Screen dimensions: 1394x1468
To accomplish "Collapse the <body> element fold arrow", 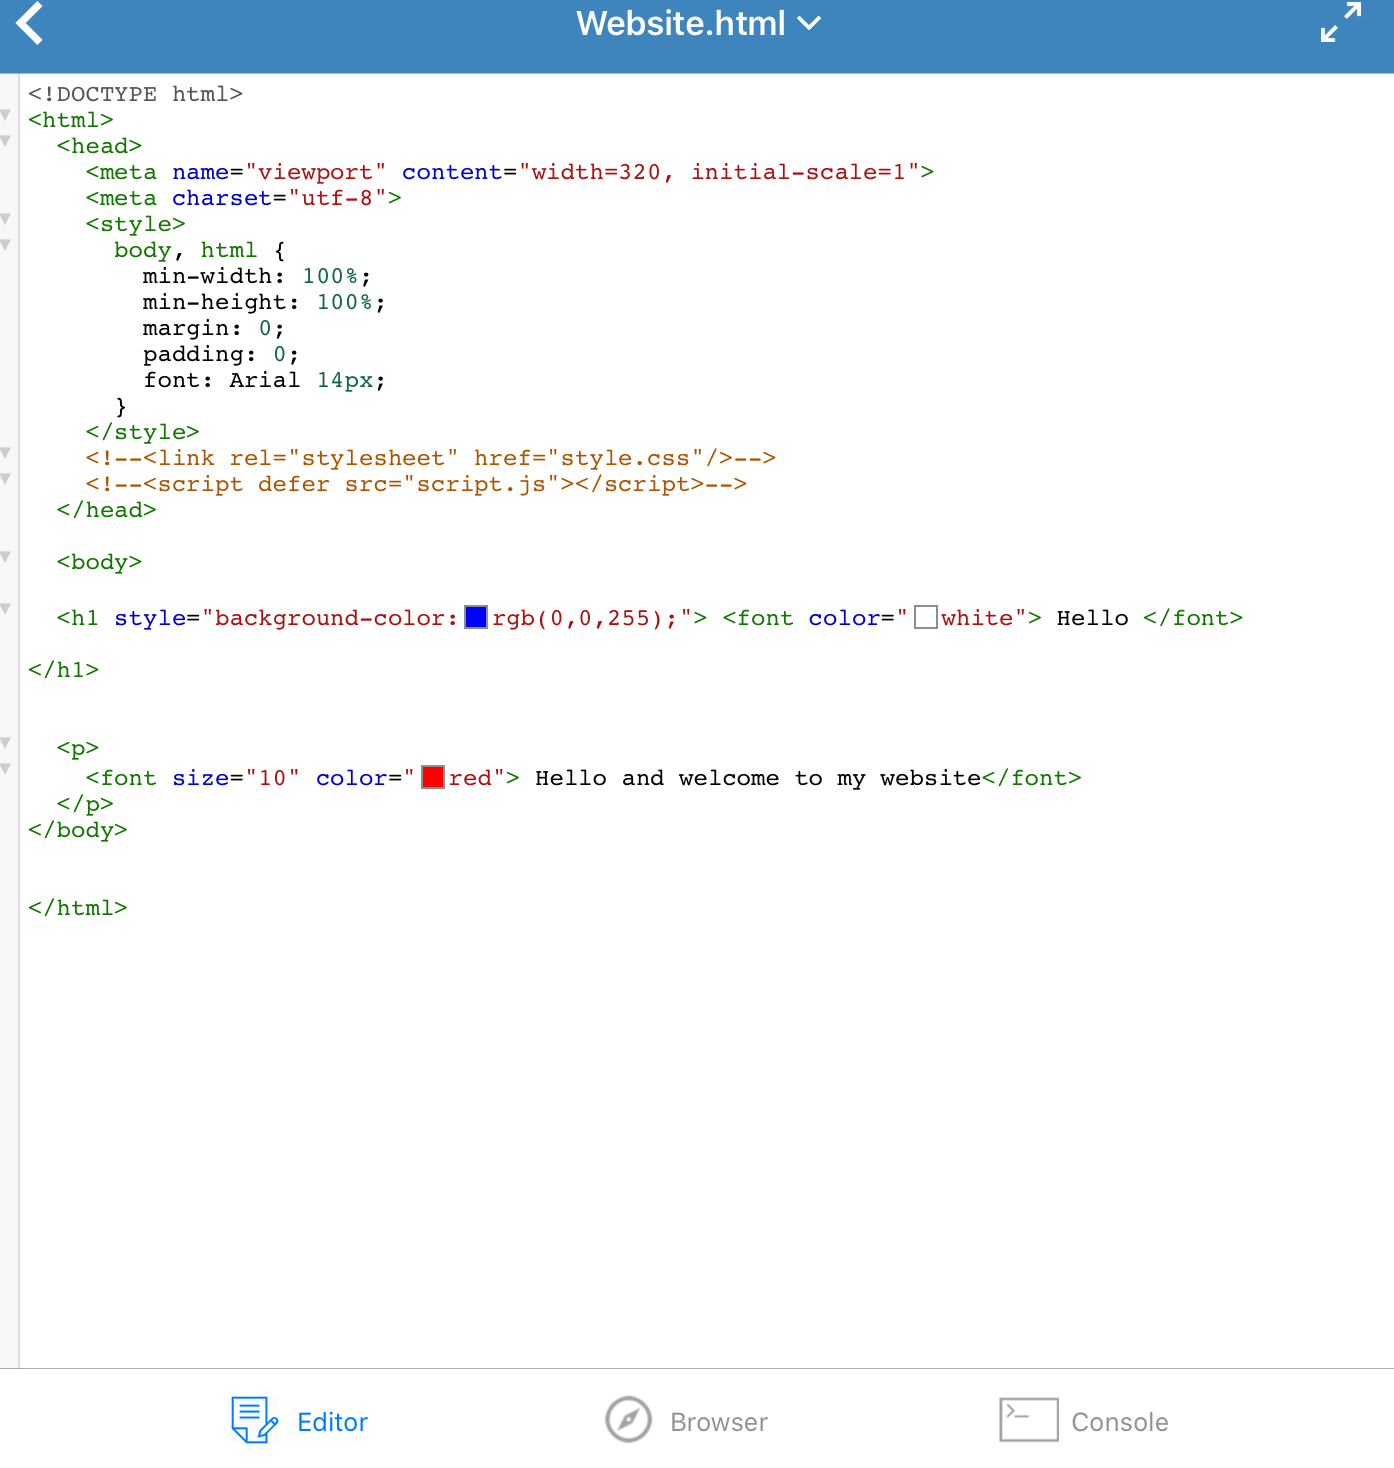I will click(x=6, y=557).
